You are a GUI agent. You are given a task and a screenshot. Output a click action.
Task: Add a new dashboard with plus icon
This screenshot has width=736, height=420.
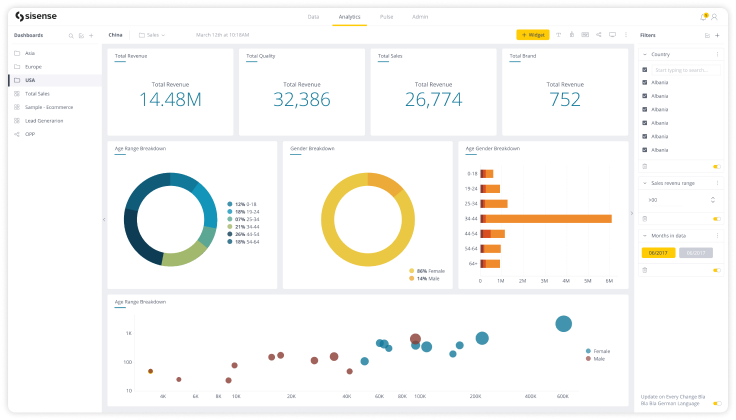[92, 35]
